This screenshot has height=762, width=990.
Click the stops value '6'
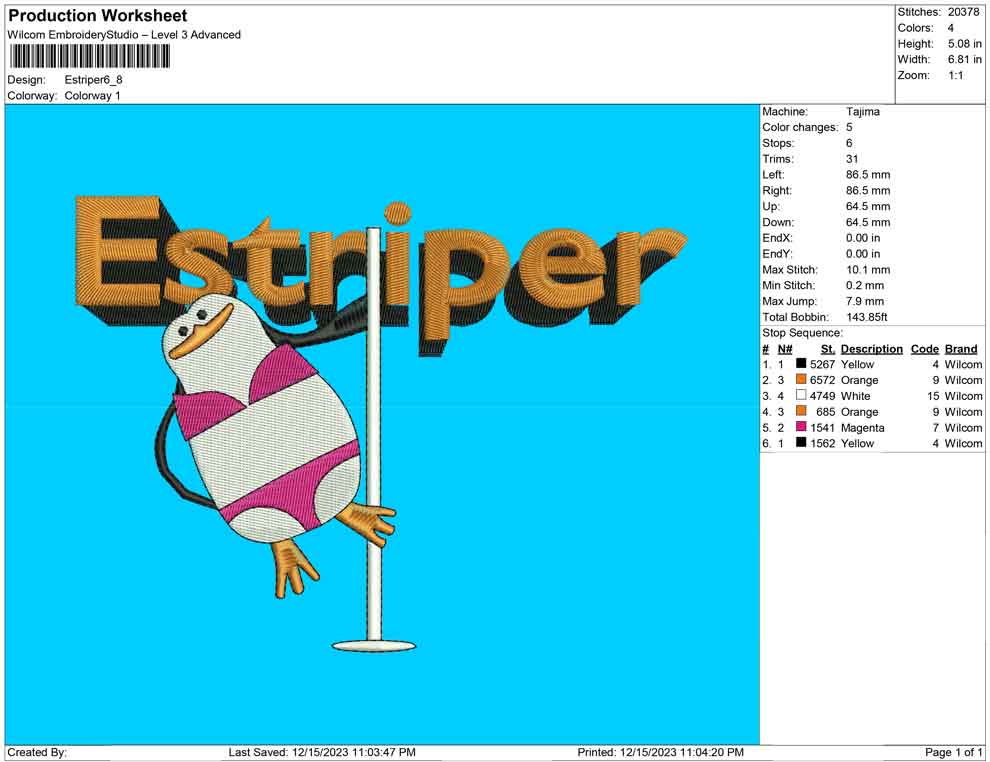[x=849, y=143]
